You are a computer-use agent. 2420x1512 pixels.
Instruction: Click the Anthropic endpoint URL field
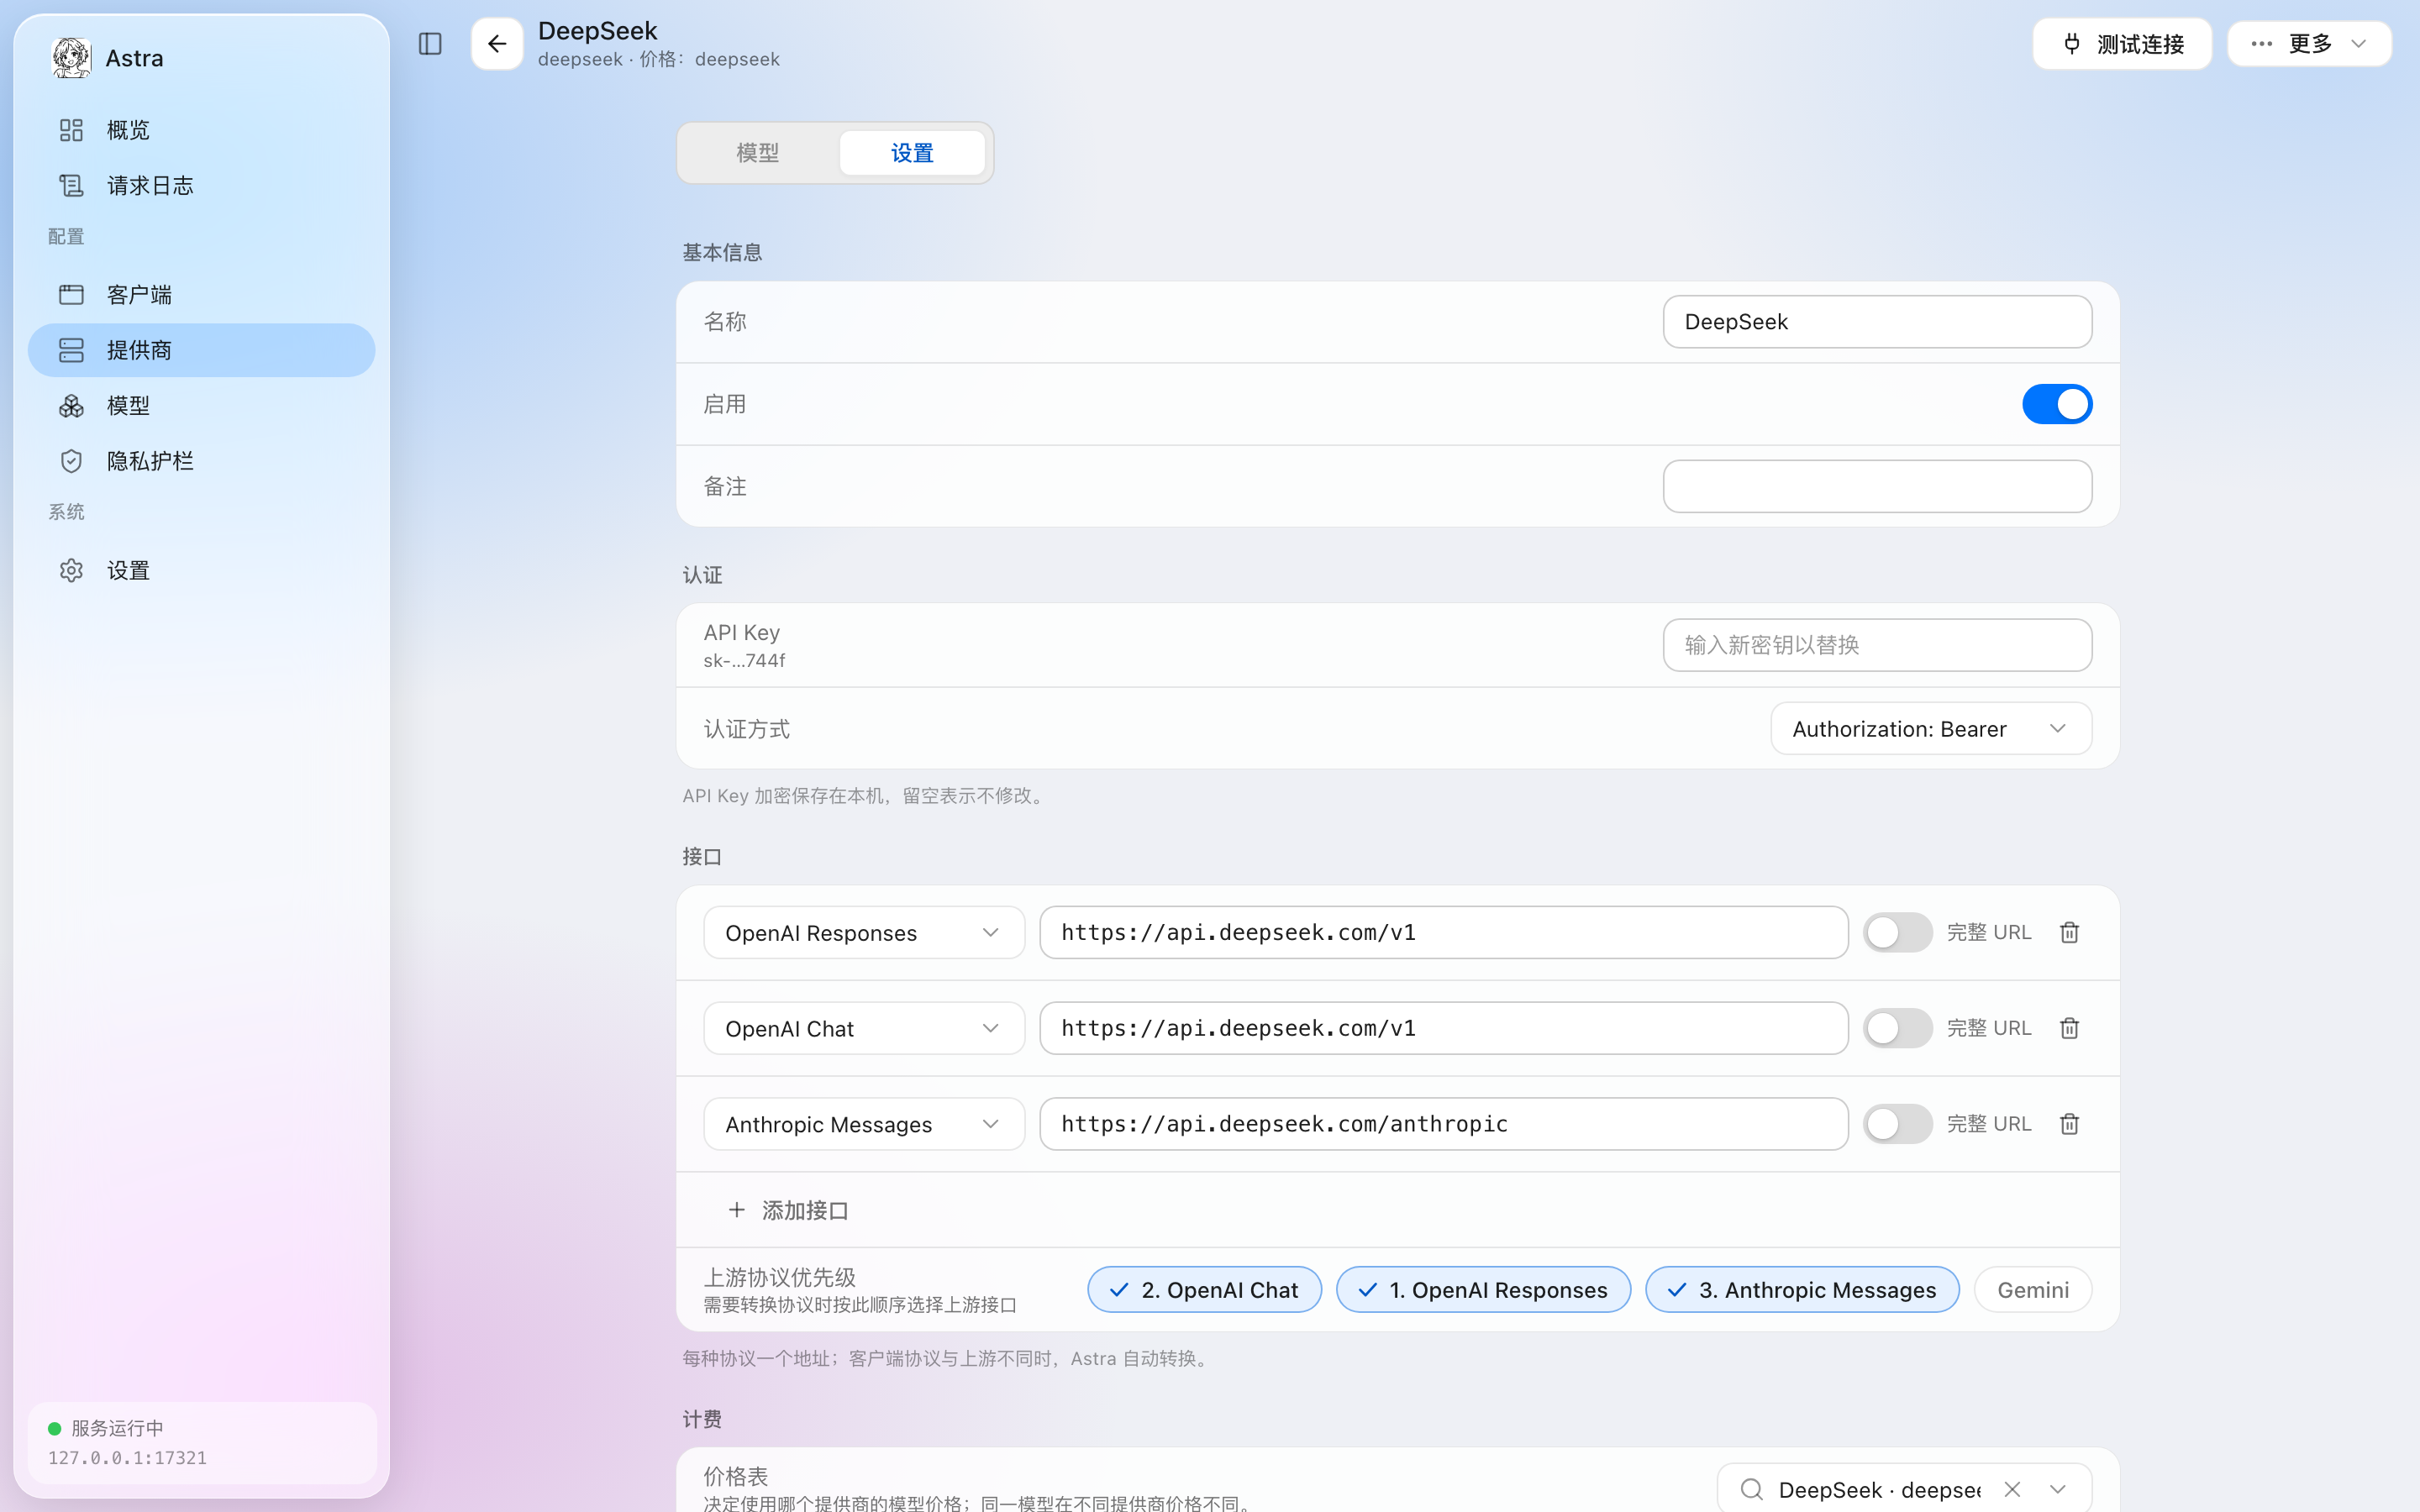point(1443,1124)
